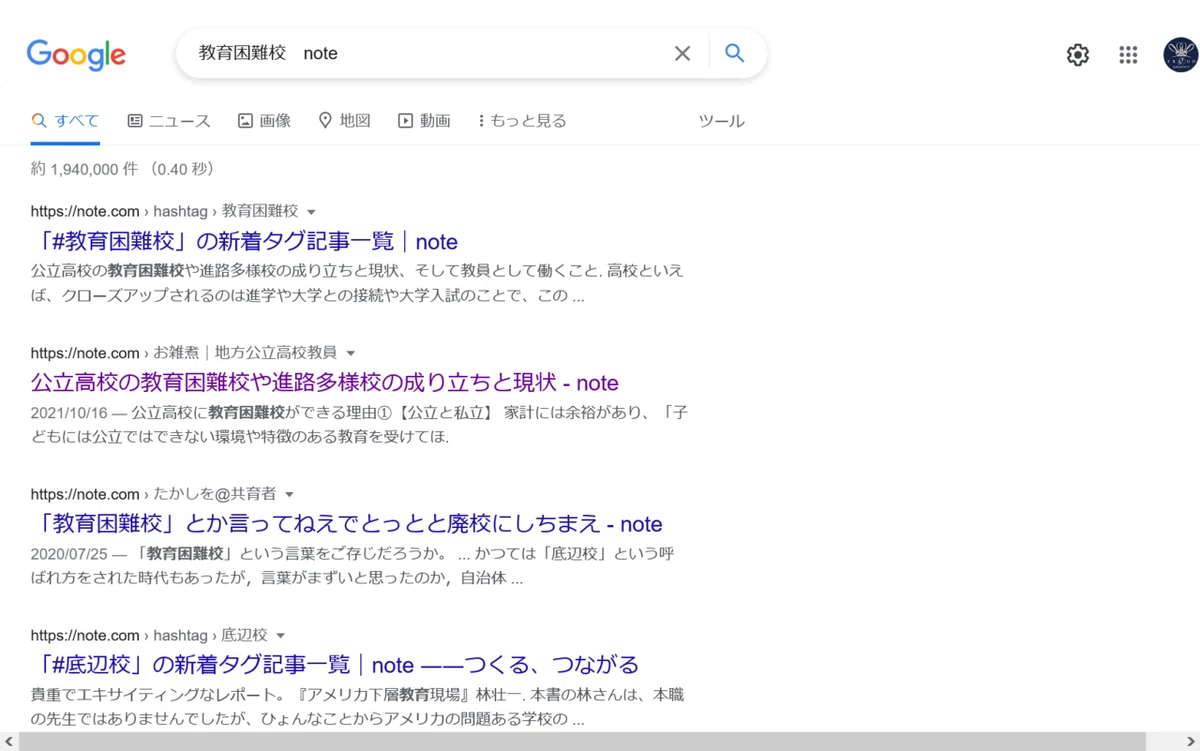Open the Google apps grid icon

click(1128, 55)
